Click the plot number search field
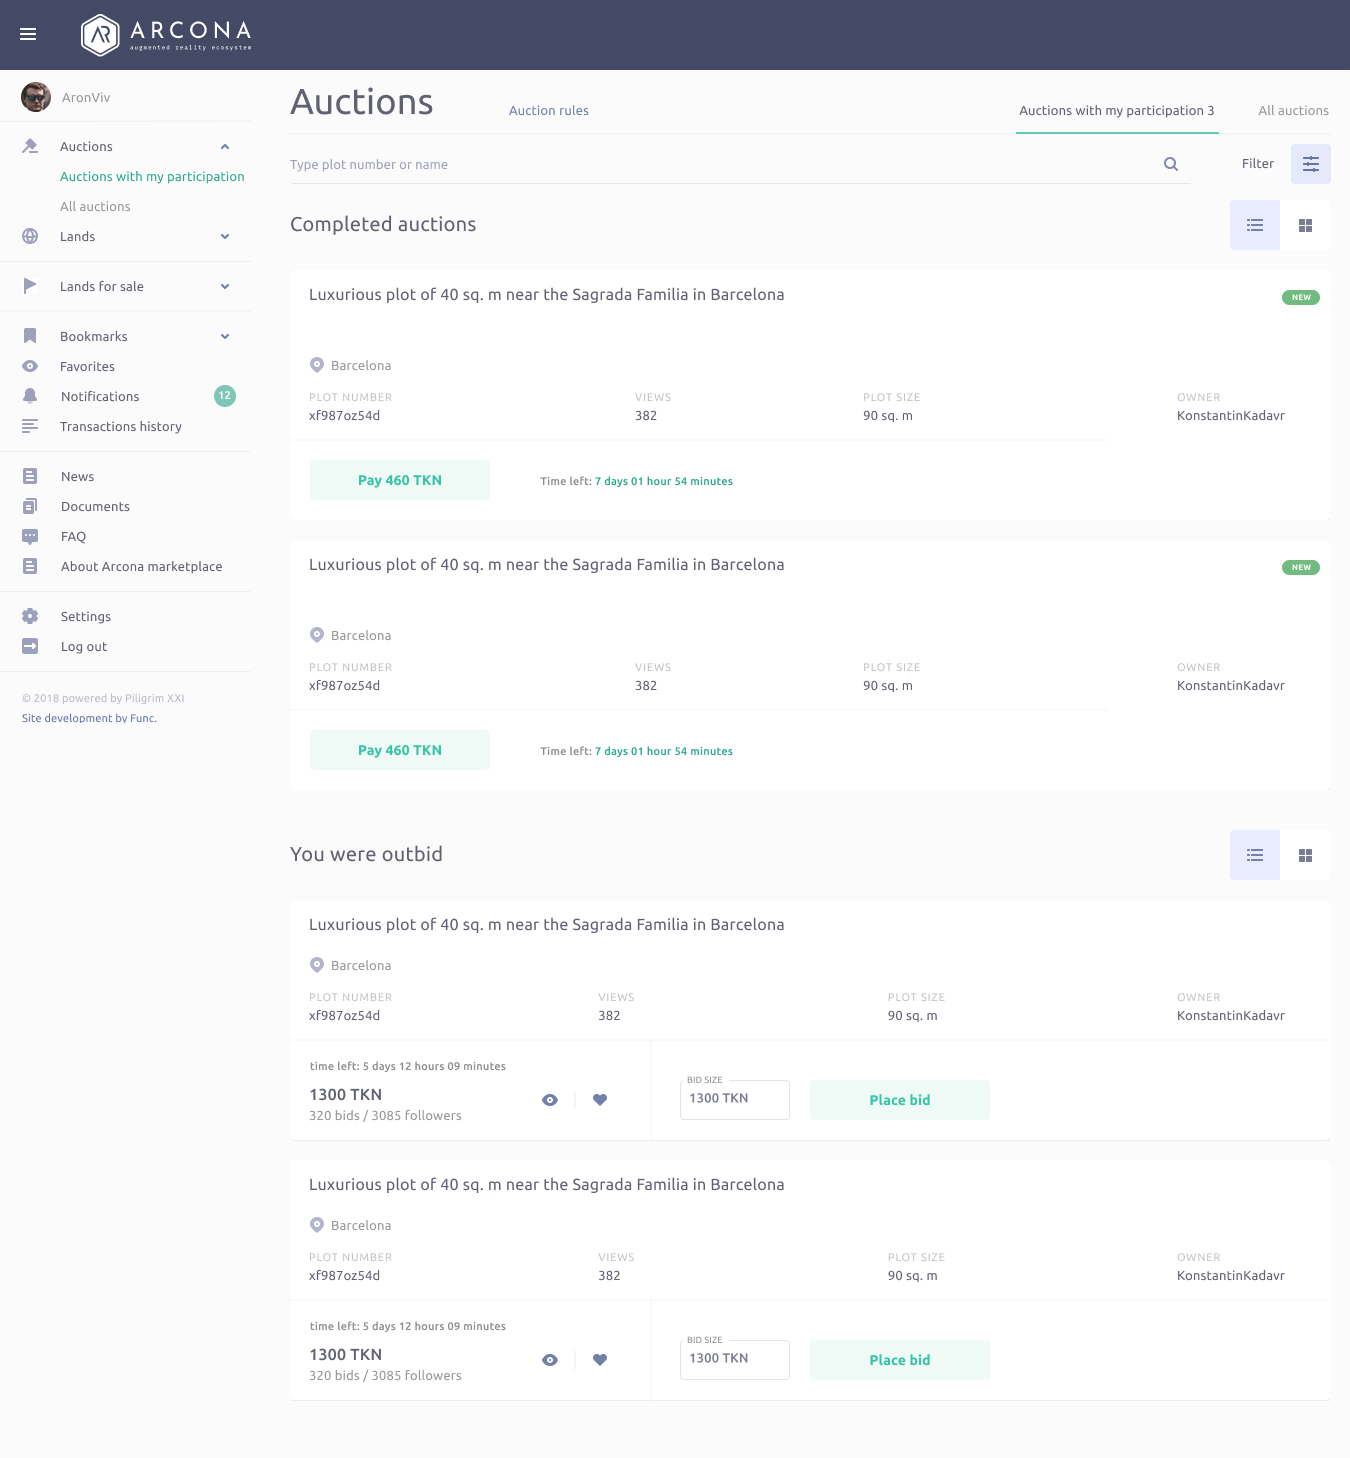 [720, 165]
